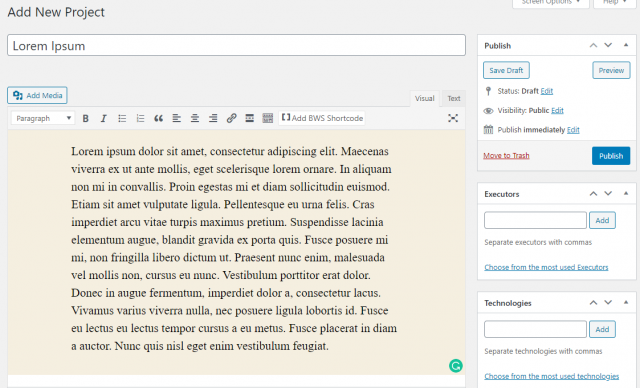The image size is (640, 388).
Task: Choose from the most used Executors
Action: [546, 267]
